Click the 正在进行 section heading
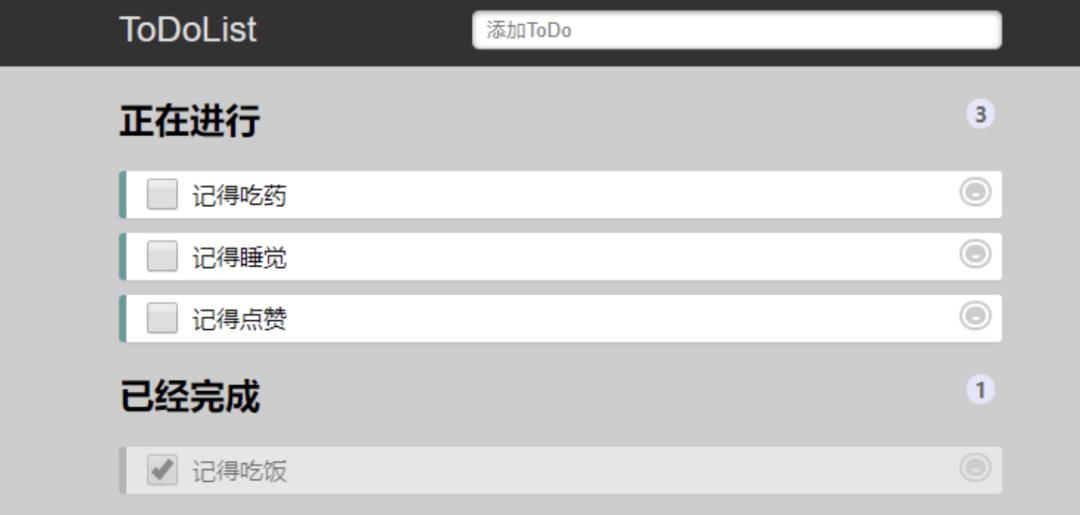Screen dimensions: 1080x515 pos(190,121)
